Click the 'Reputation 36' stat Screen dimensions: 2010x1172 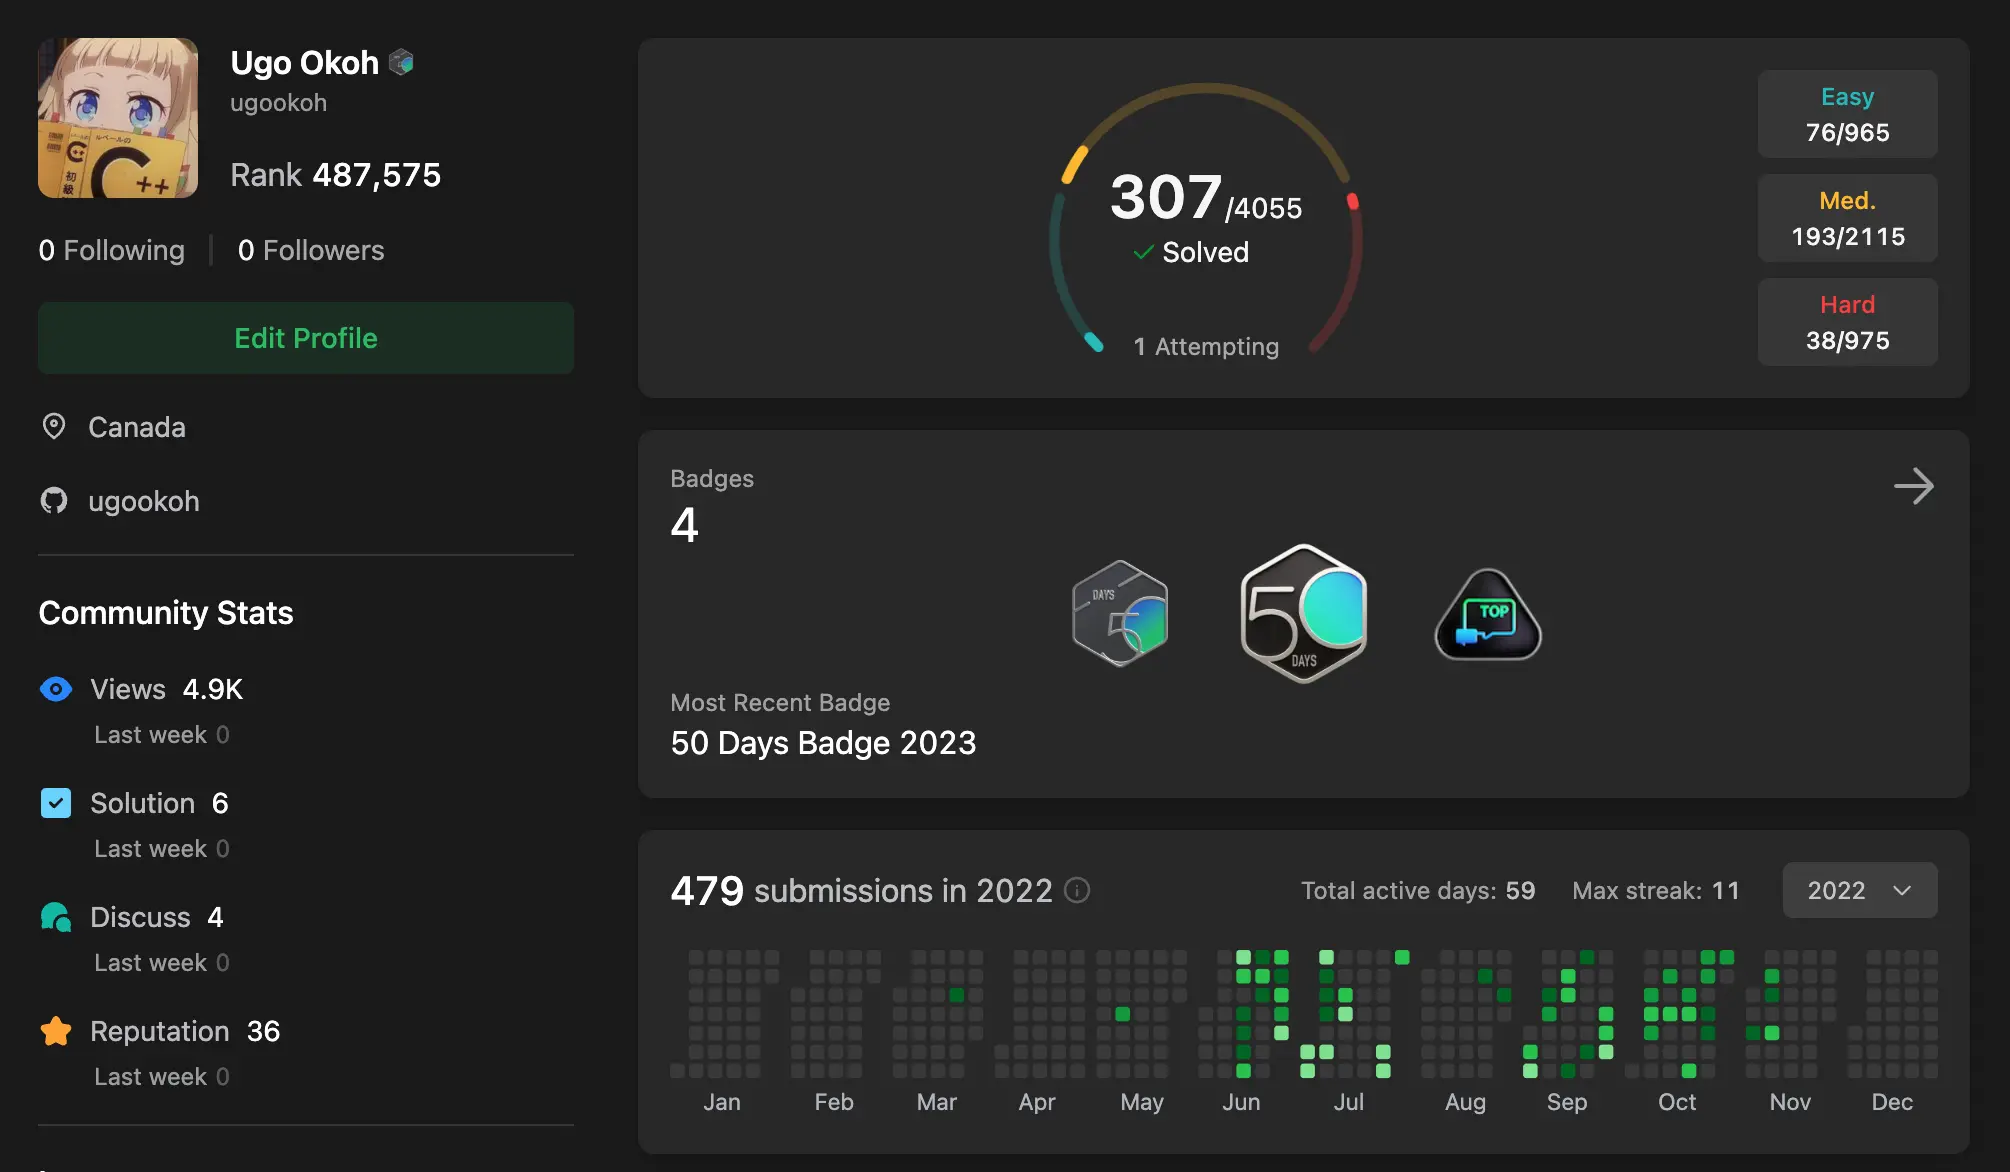185,1031
